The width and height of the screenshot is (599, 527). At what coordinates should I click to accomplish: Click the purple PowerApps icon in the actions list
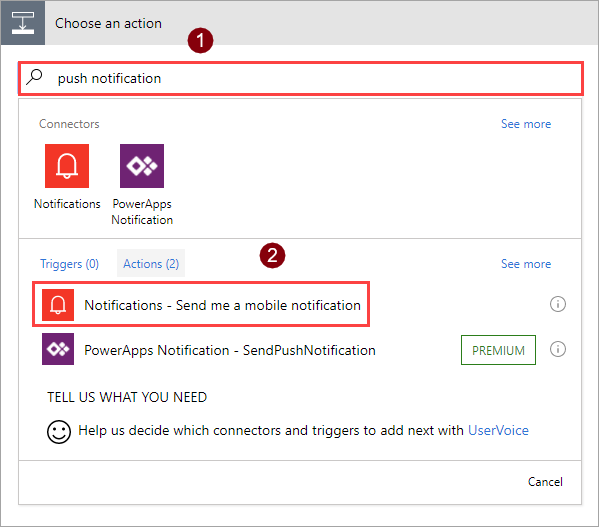point(58,349)
